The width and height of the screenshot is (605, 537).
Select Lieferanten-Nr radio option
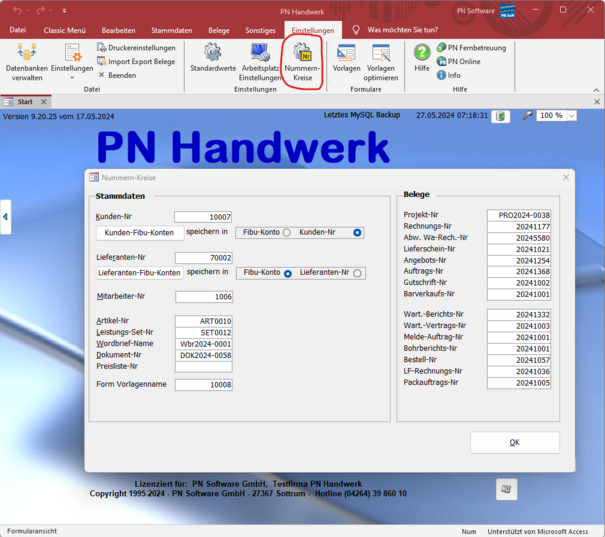coord(357,273)
